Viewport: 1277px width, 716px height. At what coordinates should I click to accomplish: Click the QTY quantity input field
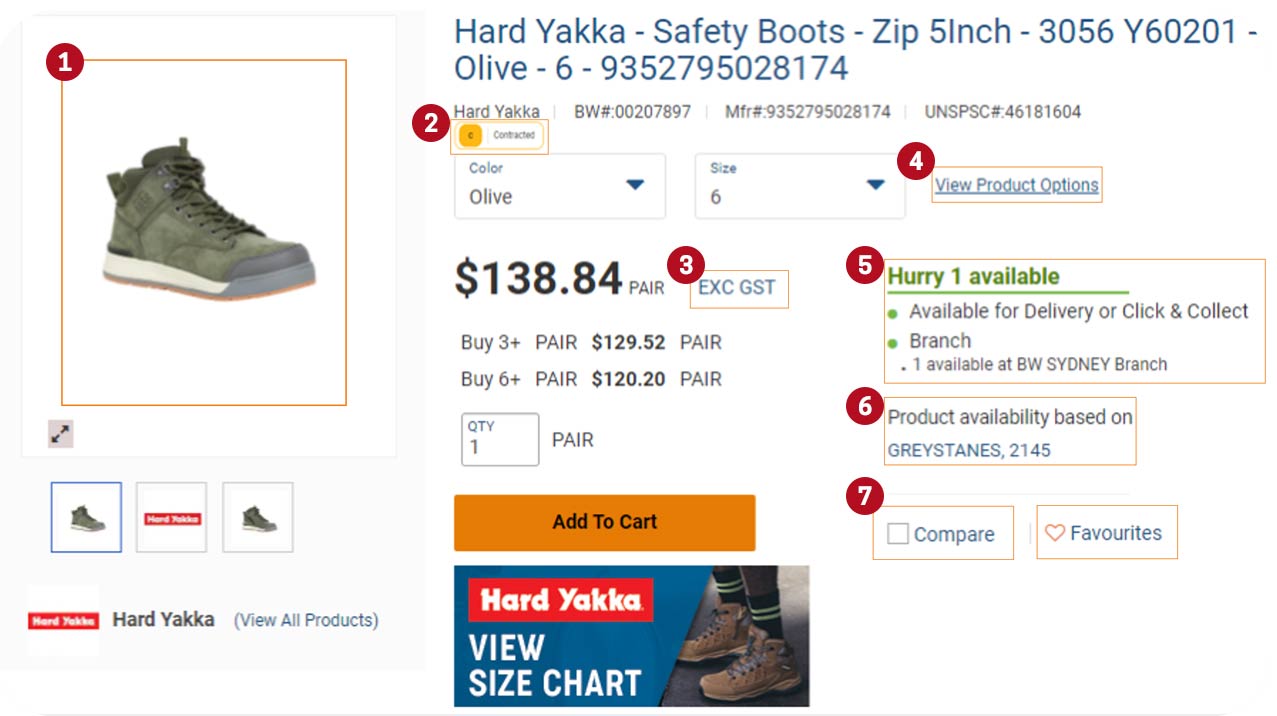click(500, 439)
